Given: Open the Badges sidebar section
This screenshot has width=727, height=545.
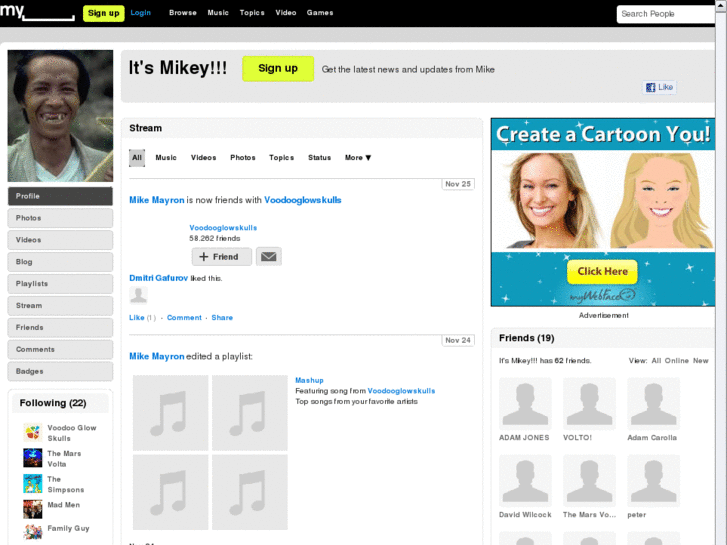Looking at the screenshot, I should [60, 371].
